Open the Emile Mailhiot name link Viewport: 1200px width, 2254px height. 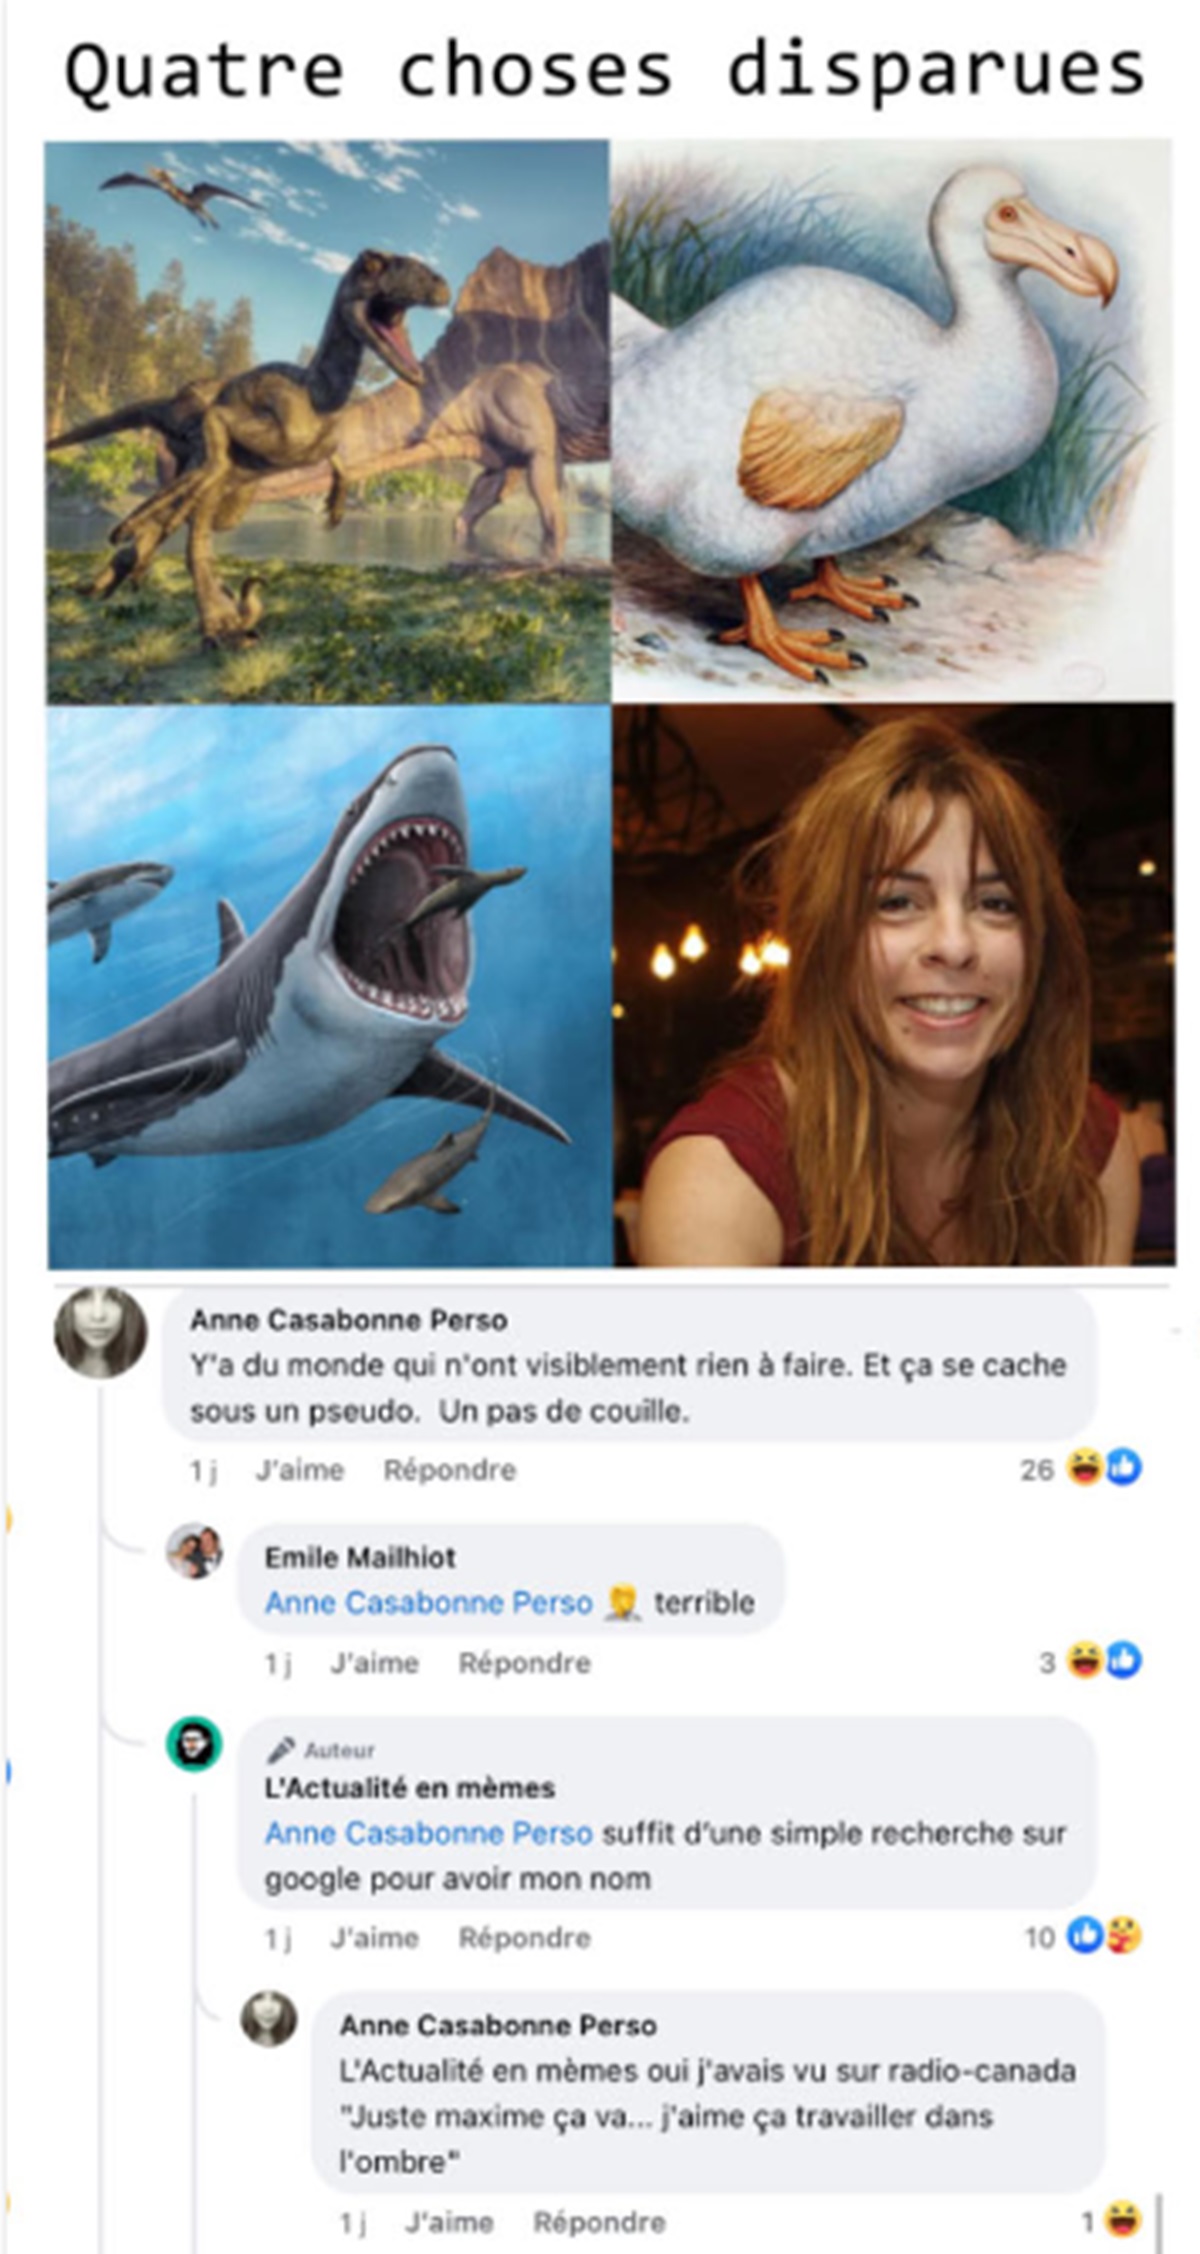360,1557
